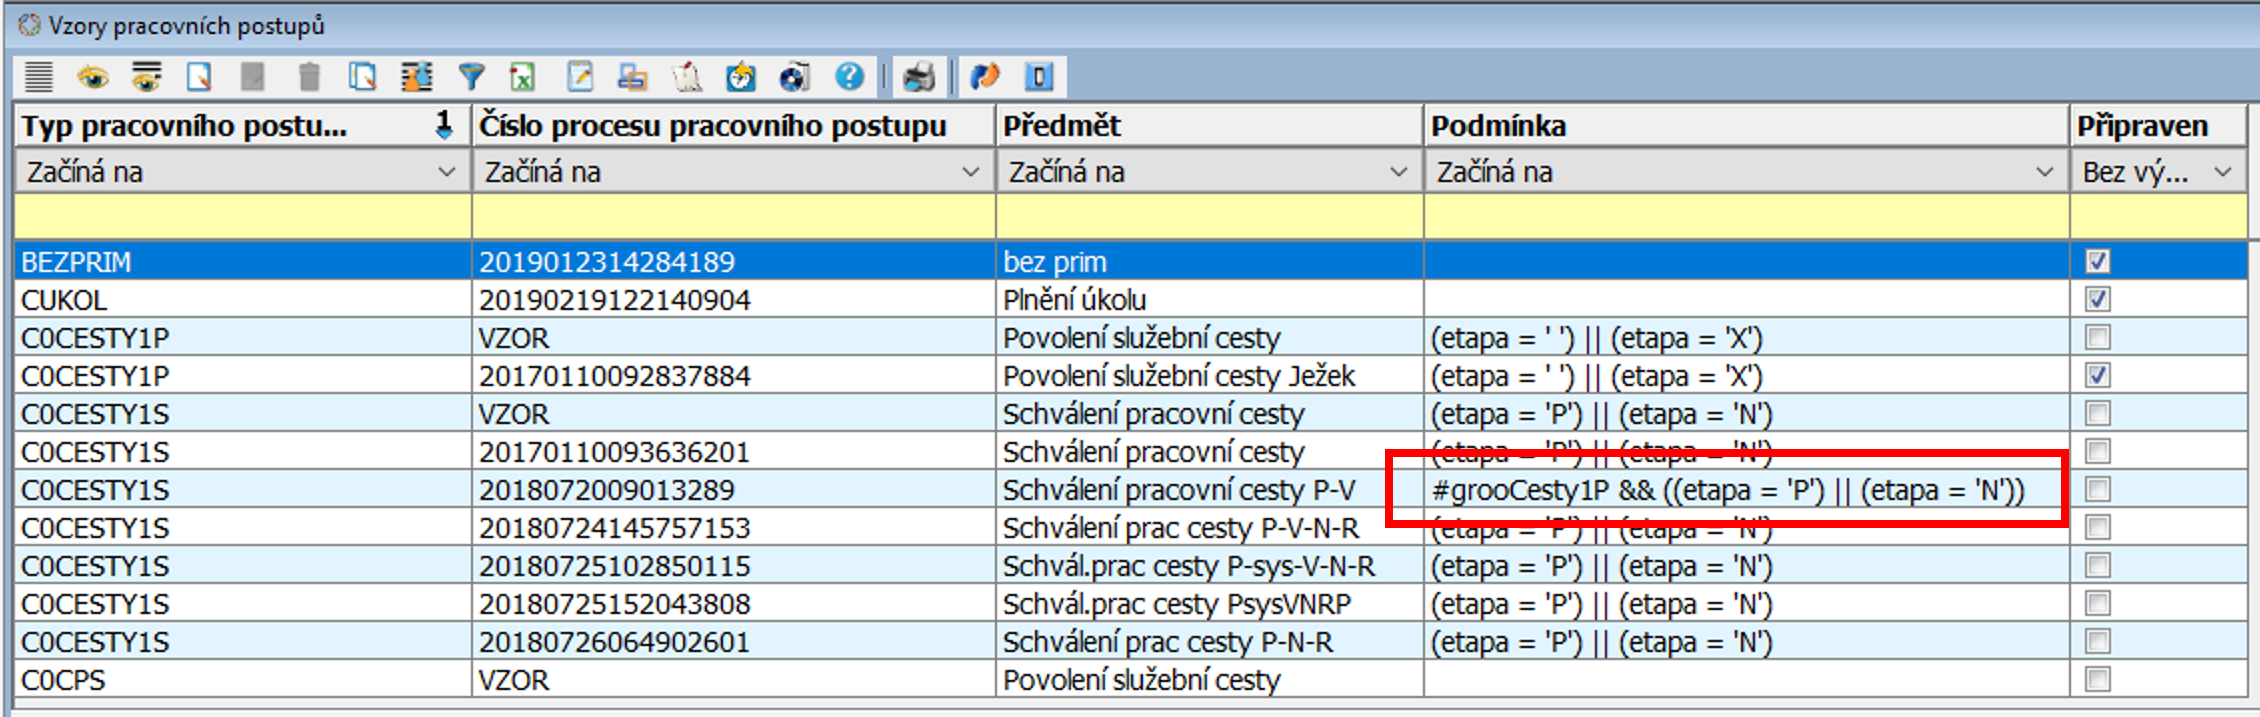
Task: Click the blue funnel filter icon
Action: [471, 77]
